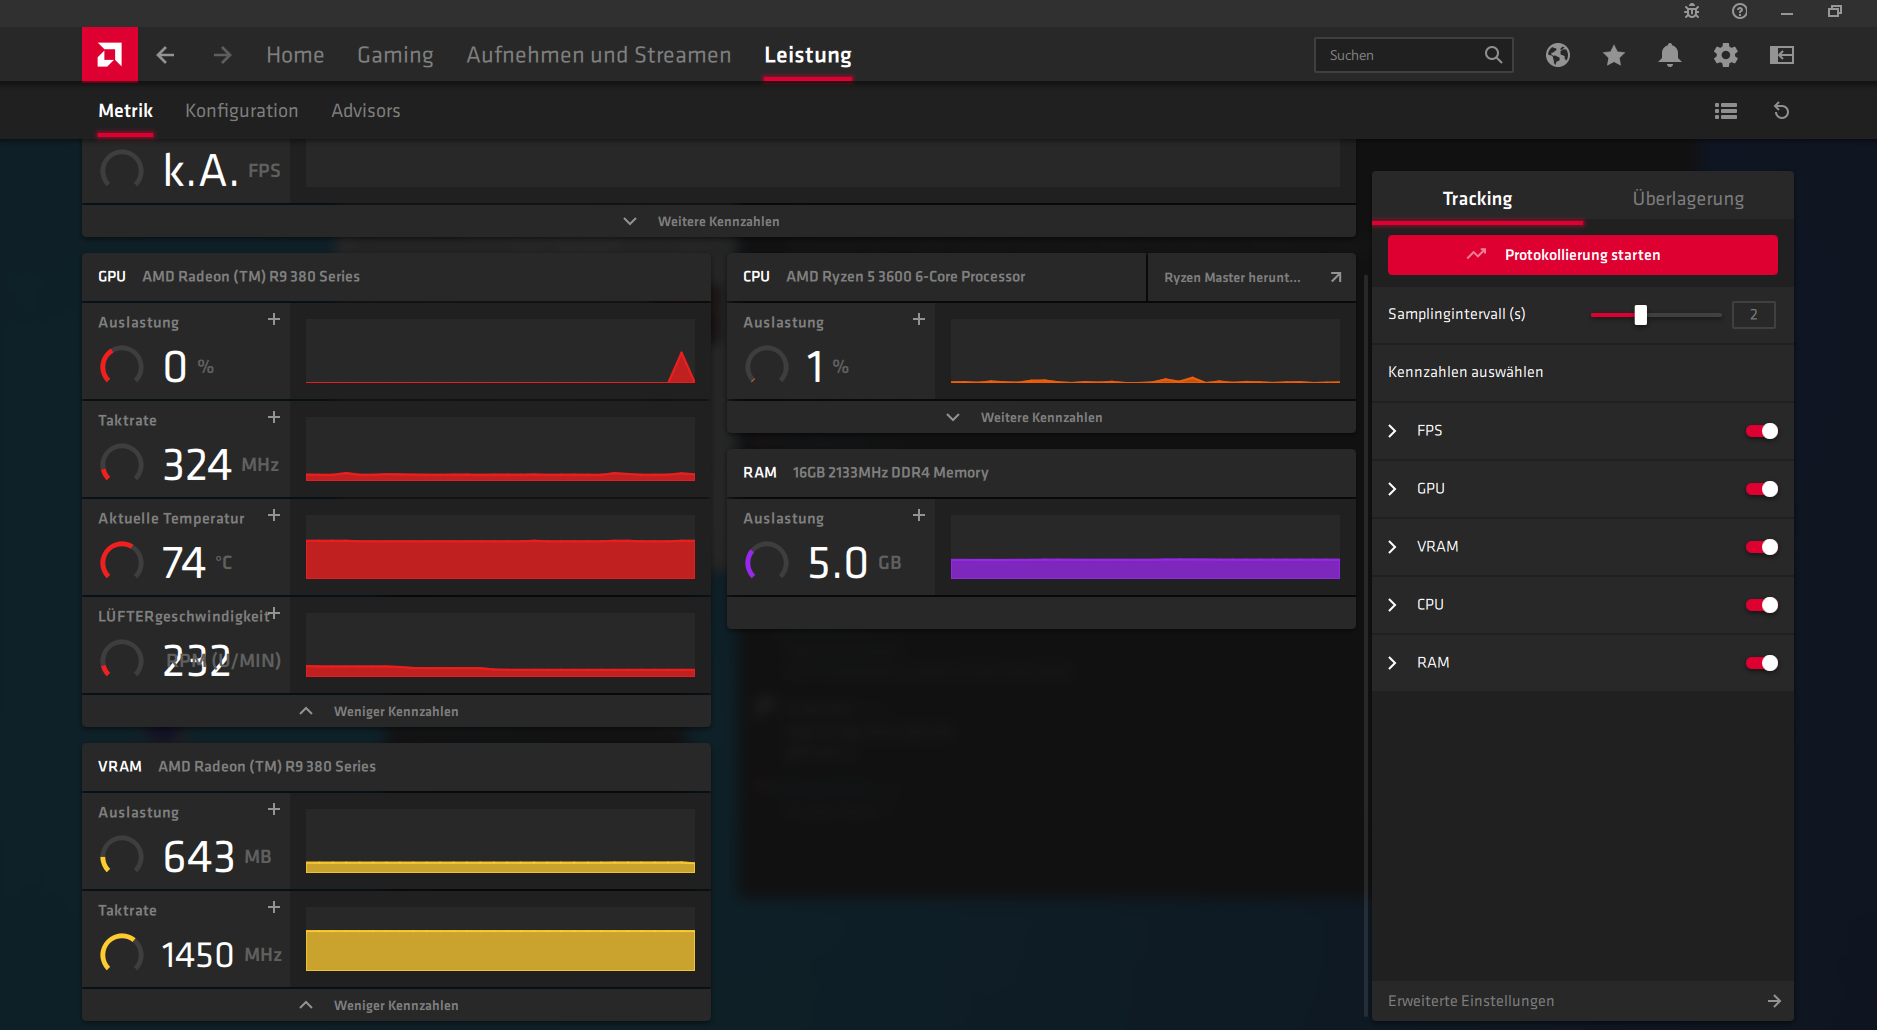The image size is (1877, 1030).
Task: Add VRAM Auslastung metric with plus
Action: coord(274,810)
